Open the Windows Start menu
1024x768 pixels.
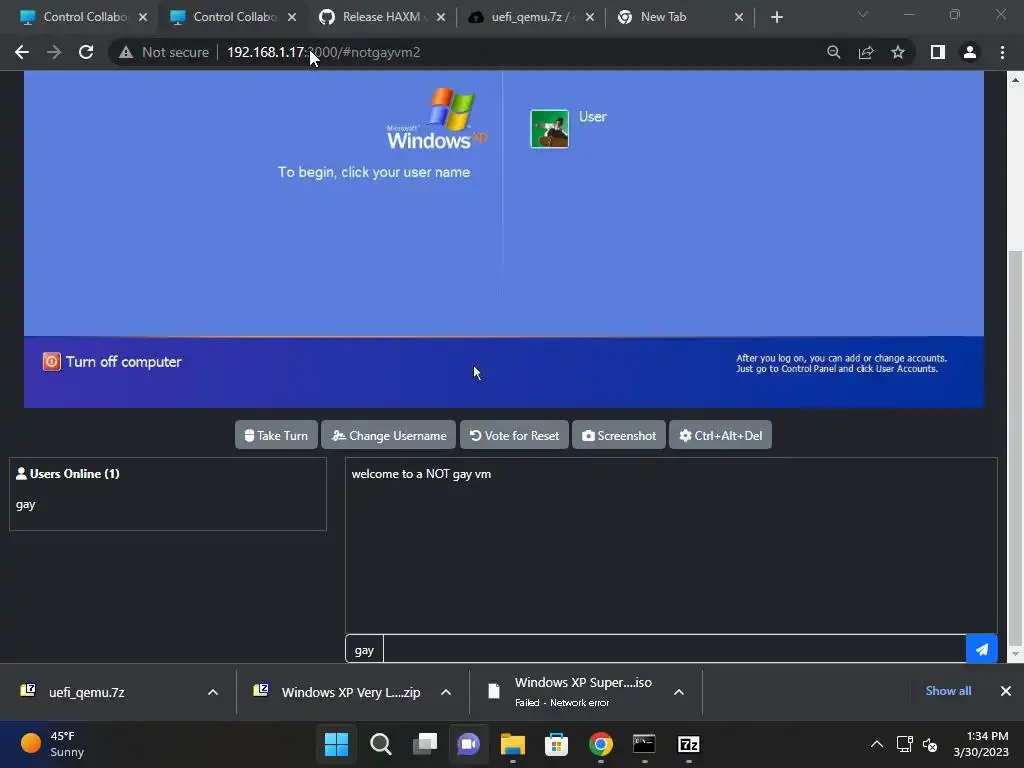336,744
